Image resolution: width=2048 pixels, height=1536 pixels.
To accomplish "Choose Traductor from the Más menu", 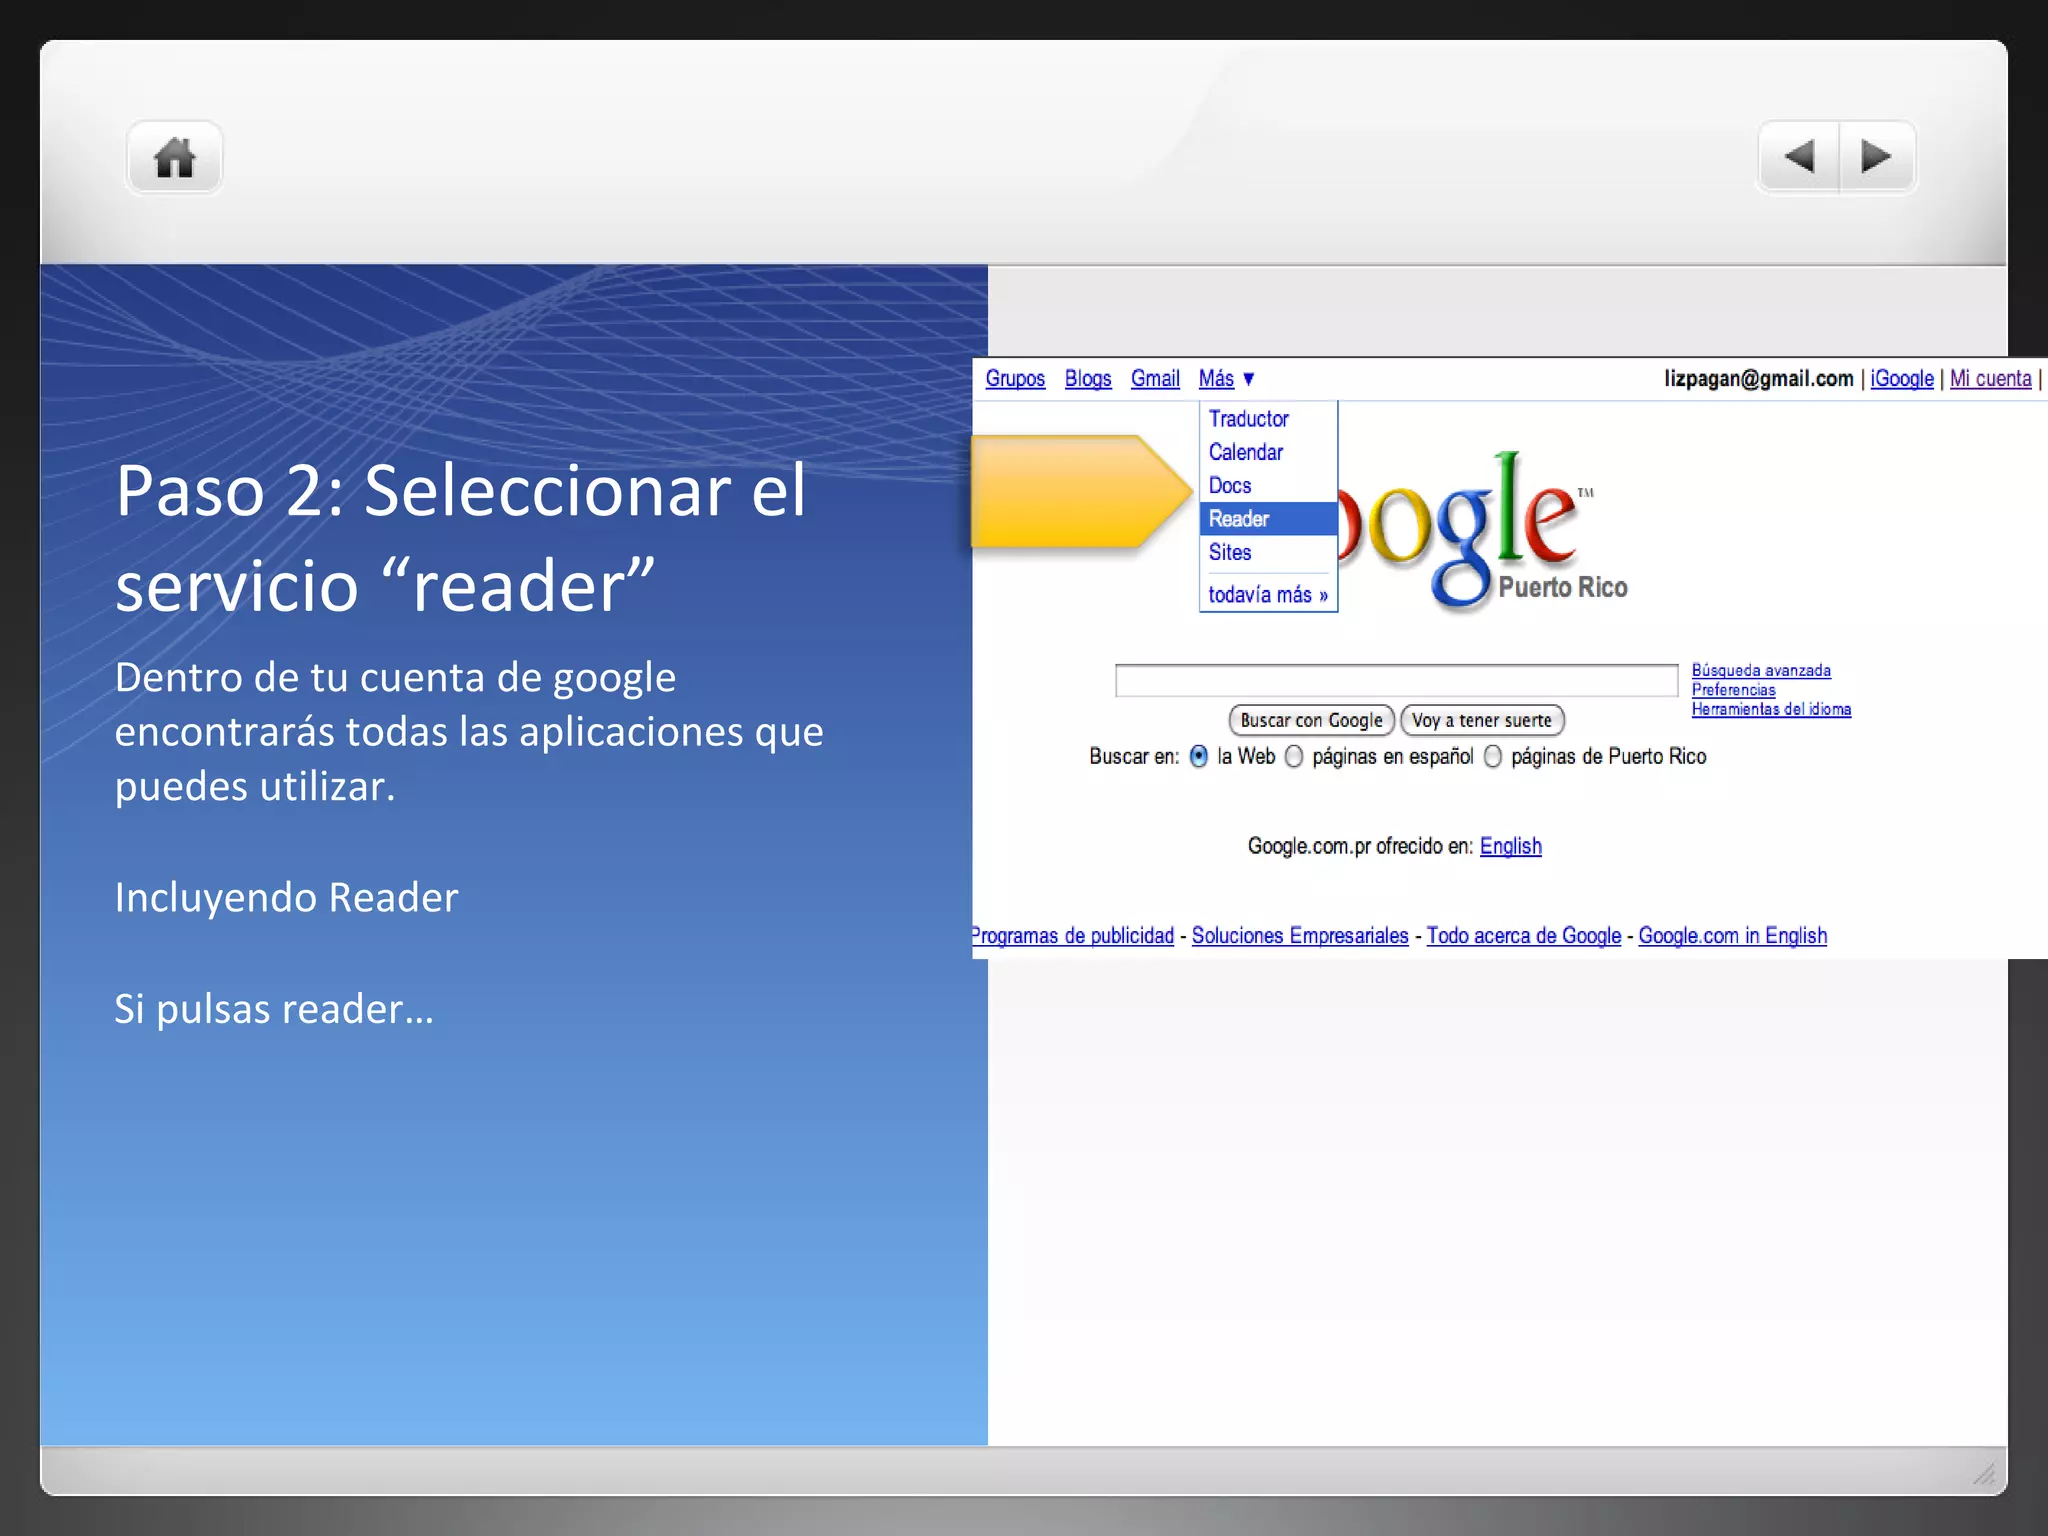I will 1248,419.
